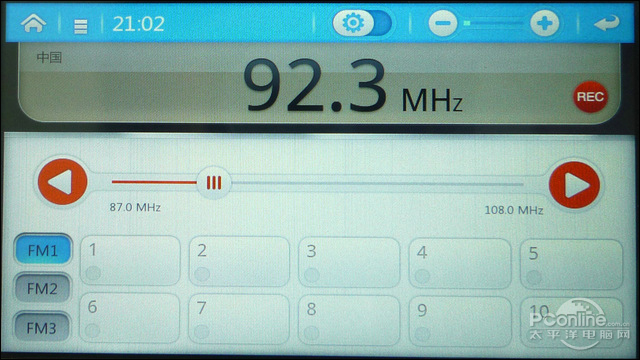
Task: Select preset station slot 9
Action: point(460,321)
